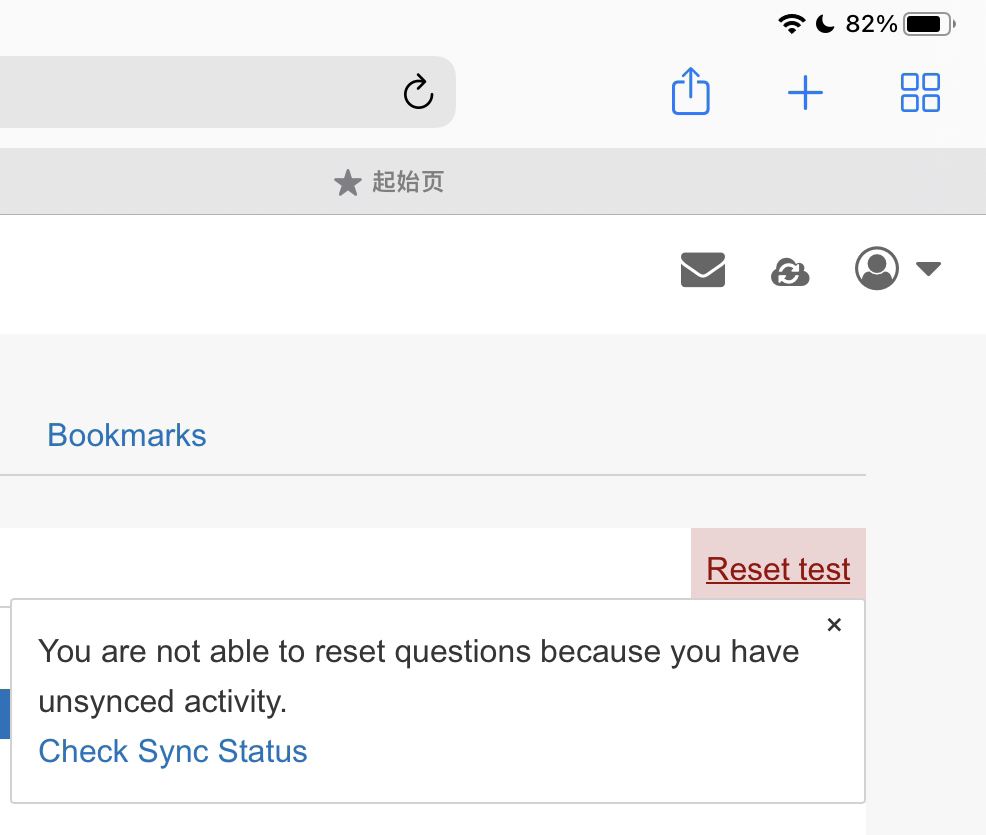The height and width of the screenshot is (835, 986).
Task: Open the messages envelope icon
Action: [702, 269]
